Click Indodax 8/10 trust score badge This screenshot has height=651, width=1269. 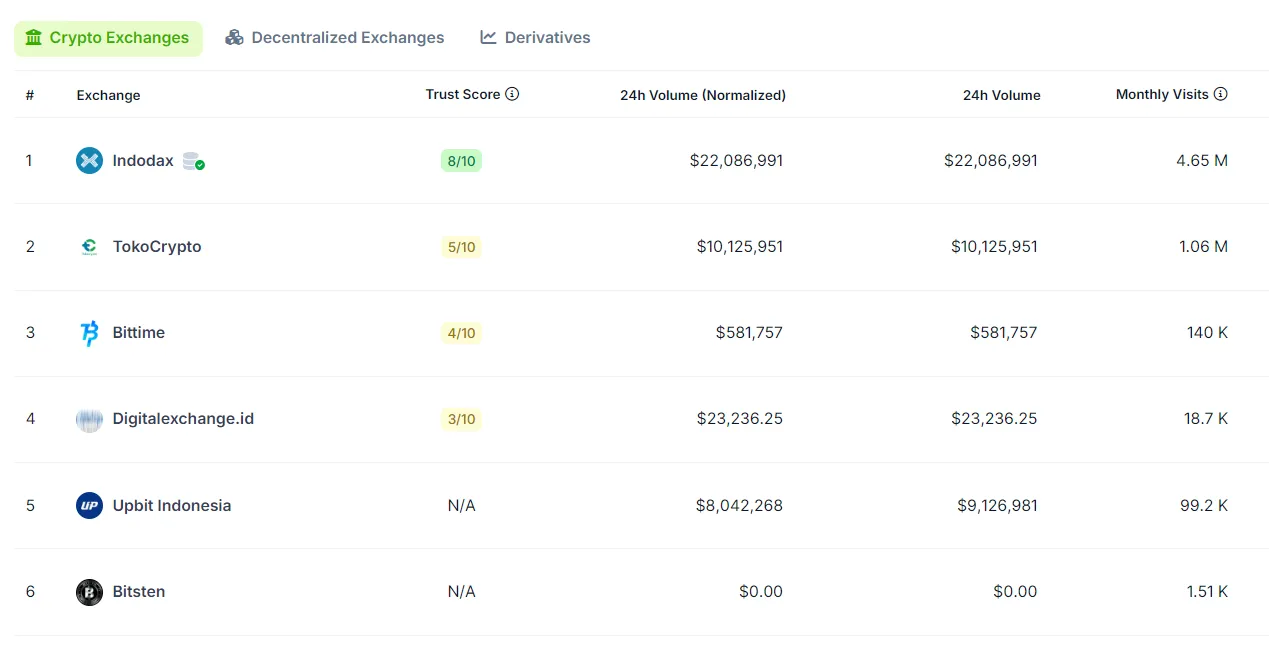pos(461,160)
